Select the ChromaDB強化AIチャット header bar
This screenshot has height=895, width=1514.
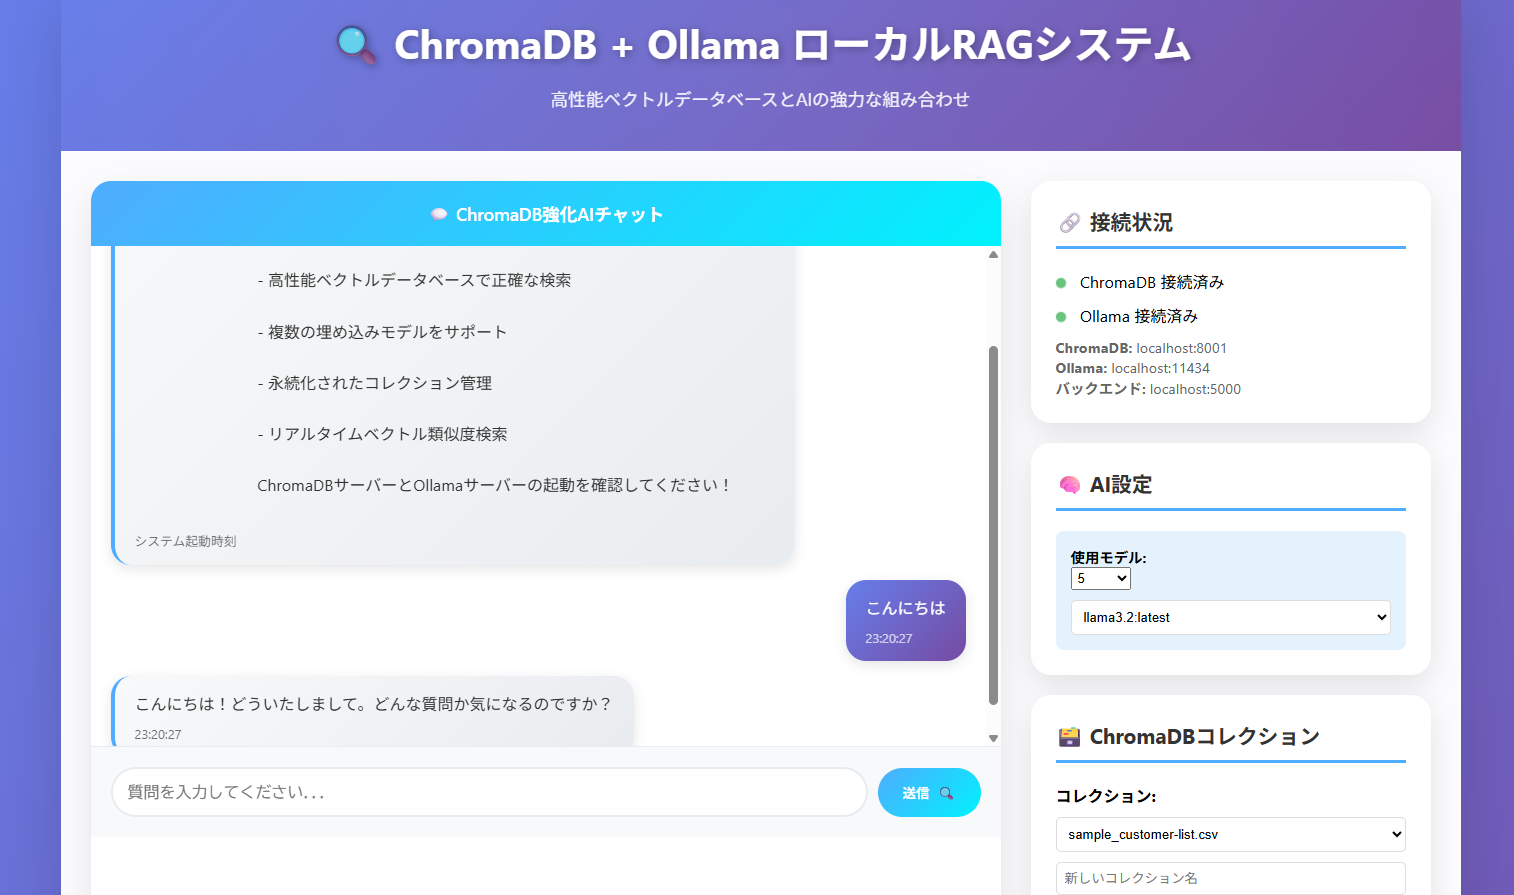pos(546,213)
